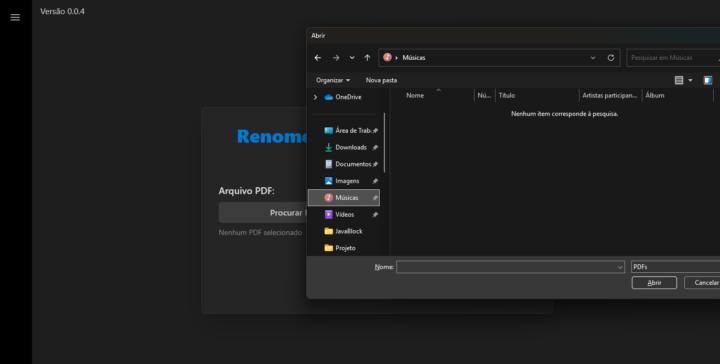Open the Organizar menu

[x=333, y=80]
